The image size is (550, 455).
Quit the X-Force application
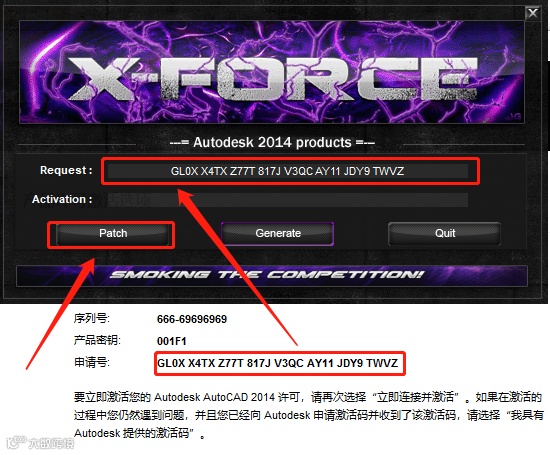(444, 234)
